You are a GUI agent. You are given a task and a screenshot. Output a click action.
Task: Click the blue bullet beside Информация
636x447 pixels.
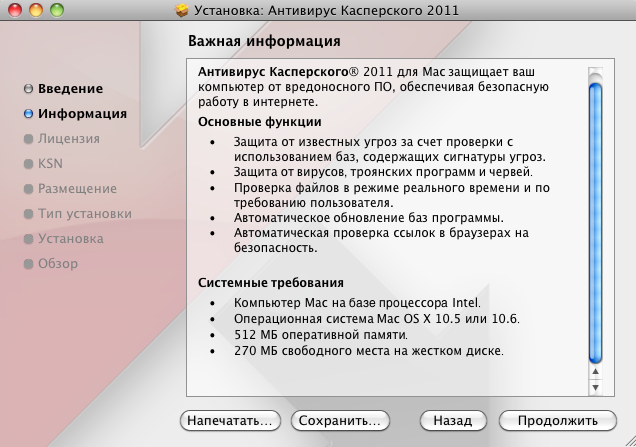pyautogui.click(x=28, y=114)
